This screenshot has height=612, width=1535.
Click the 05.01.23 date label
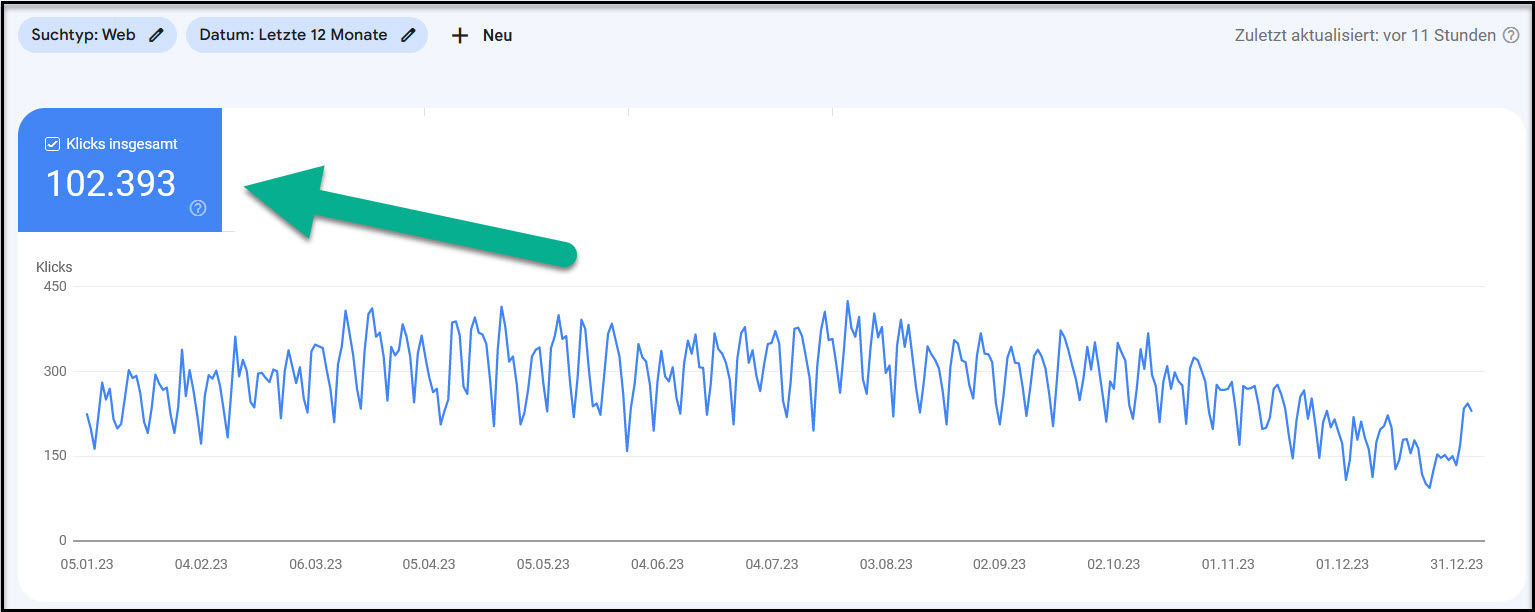click(x=87, y=564)
